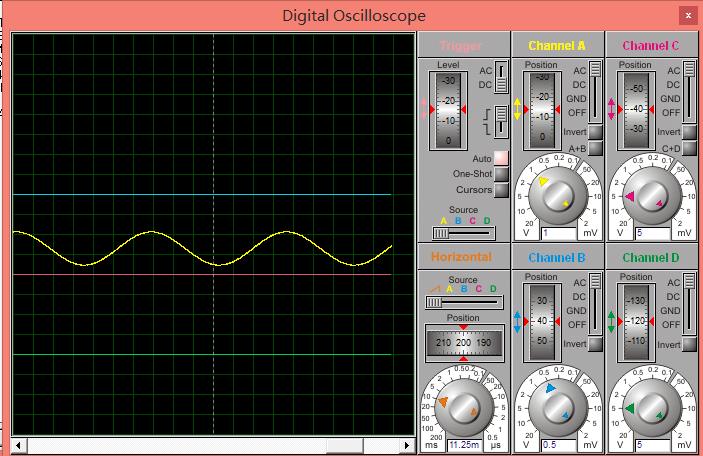Toggle the A+B button on Channel A

point(595,148)
